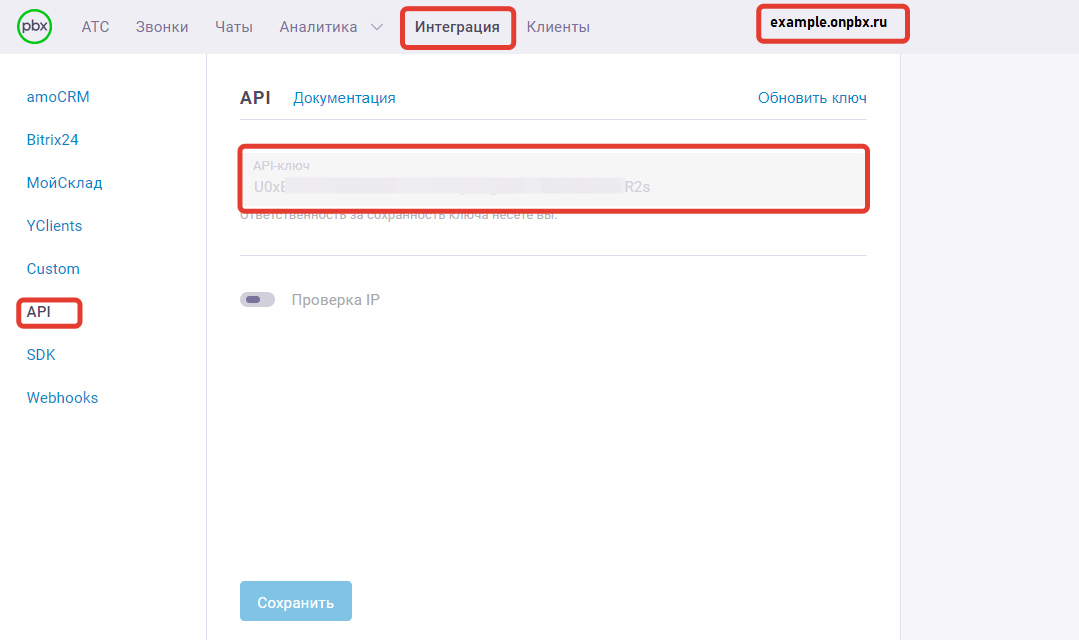The height and width of the screenshot is (640, 1079).
Task: Open the Клиенты section
Action: (x=558, y=27)
